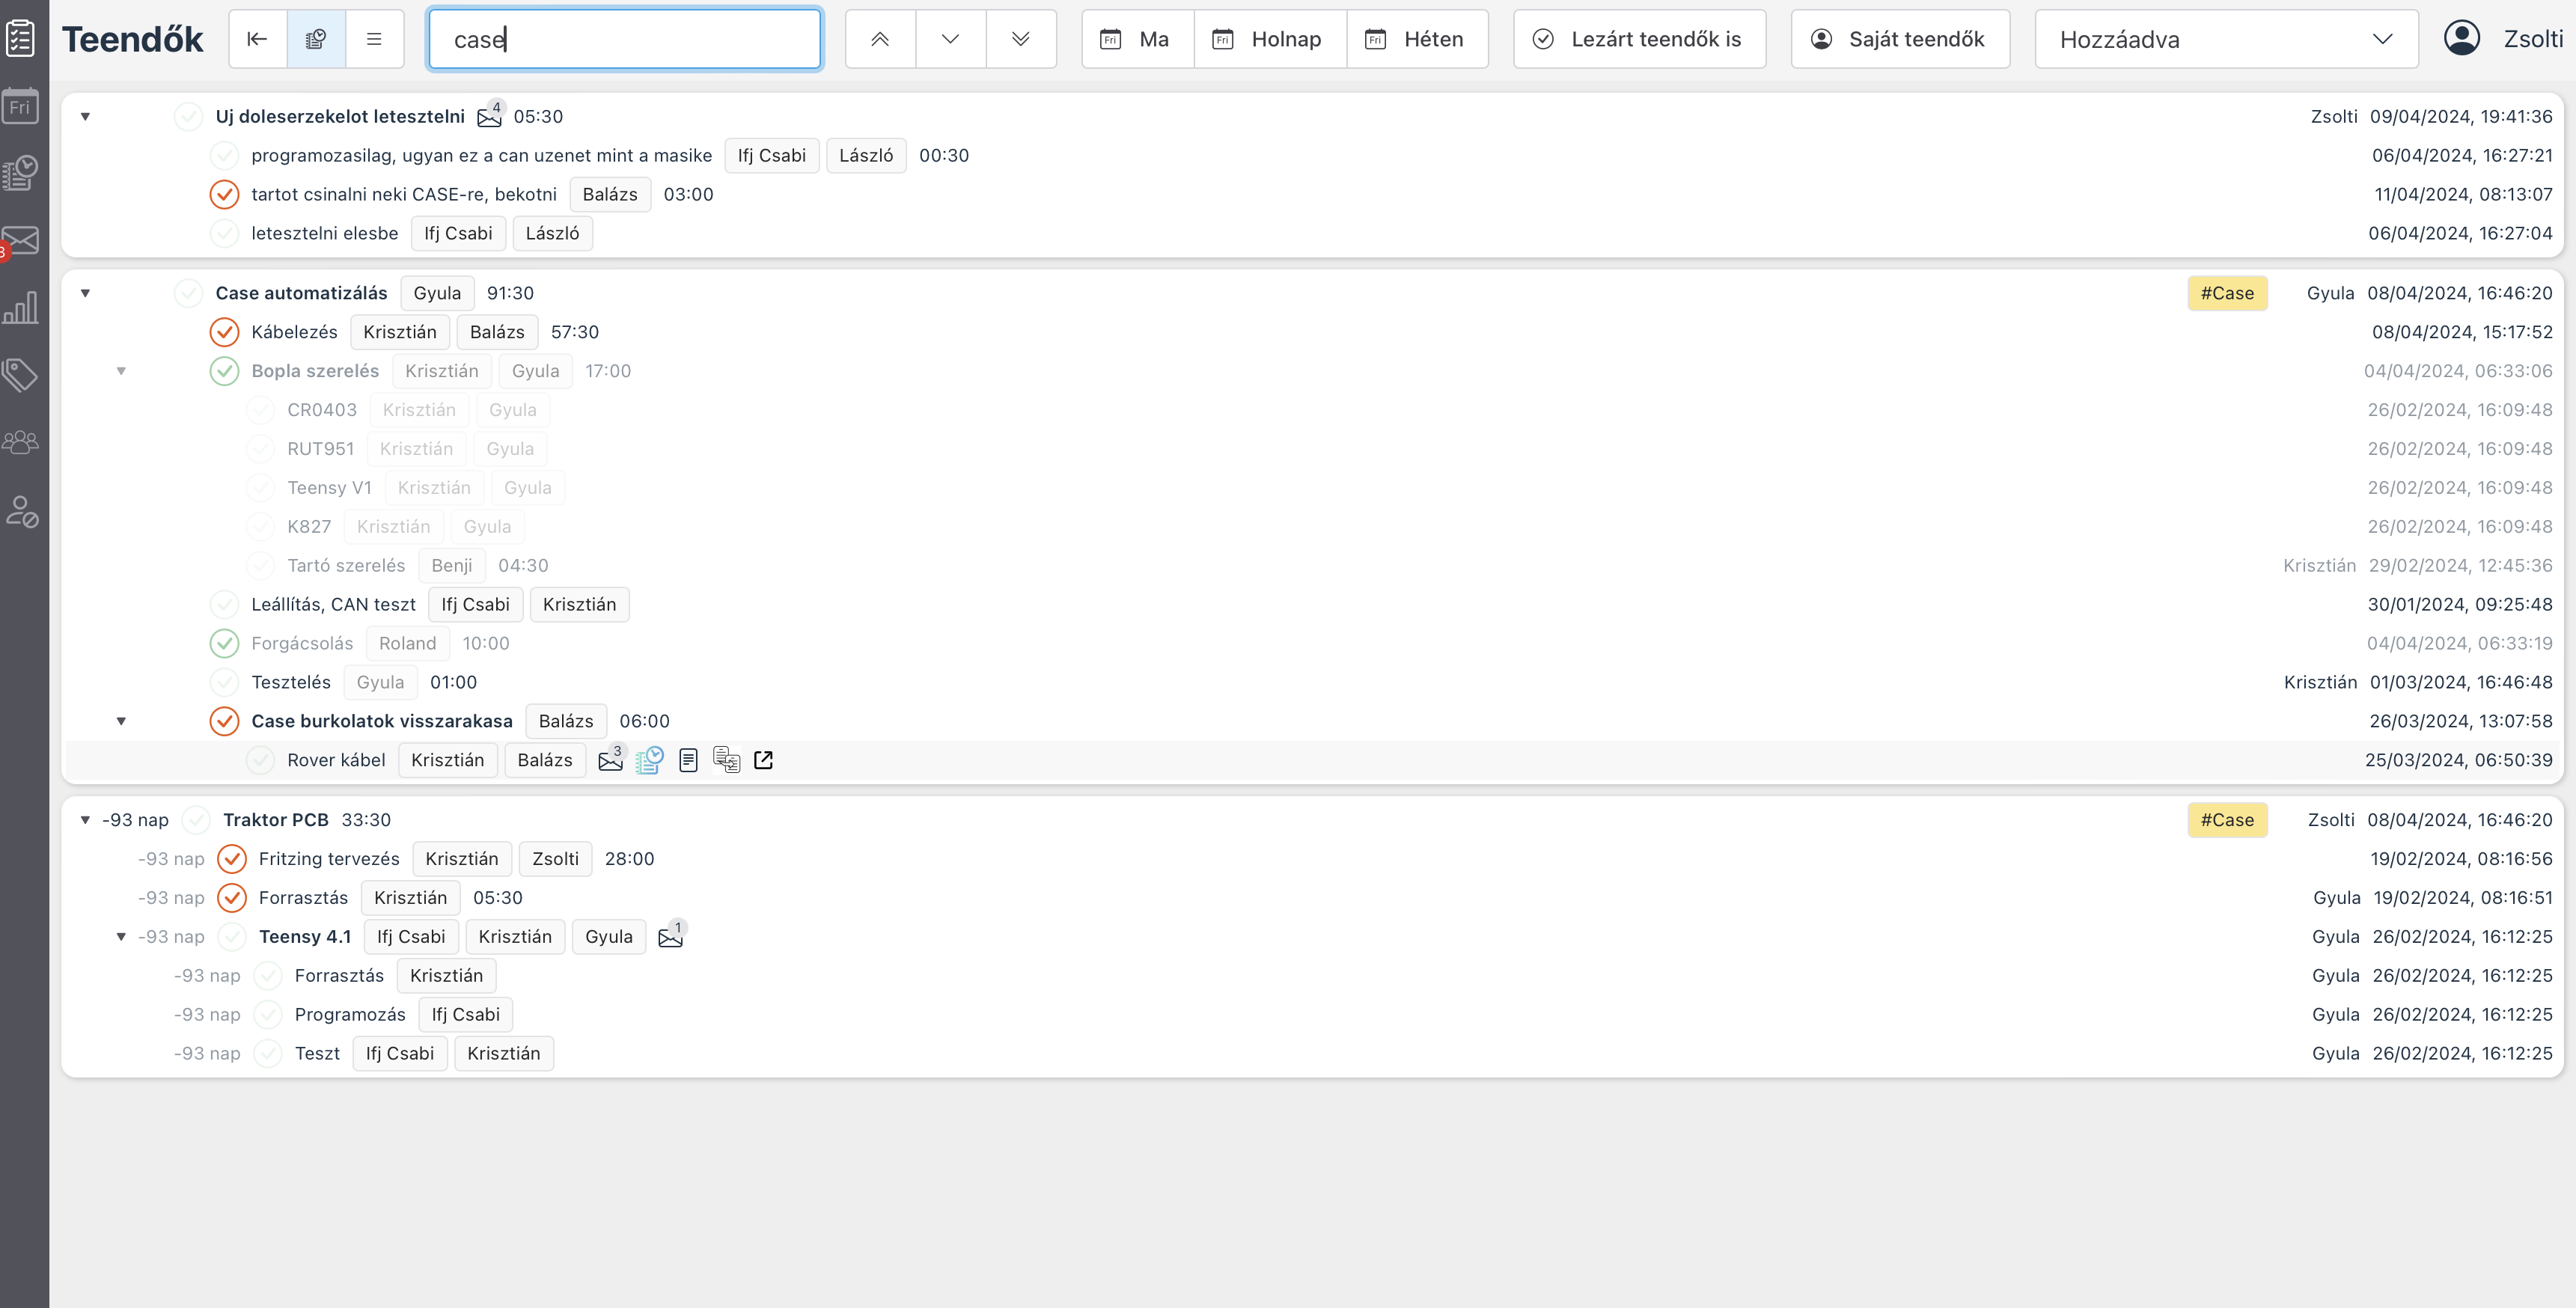Open the bar chart statistics sidebar icon
Image resolution: width=2576 pixels, height=1308 pixels.
[x=21, y=307]
